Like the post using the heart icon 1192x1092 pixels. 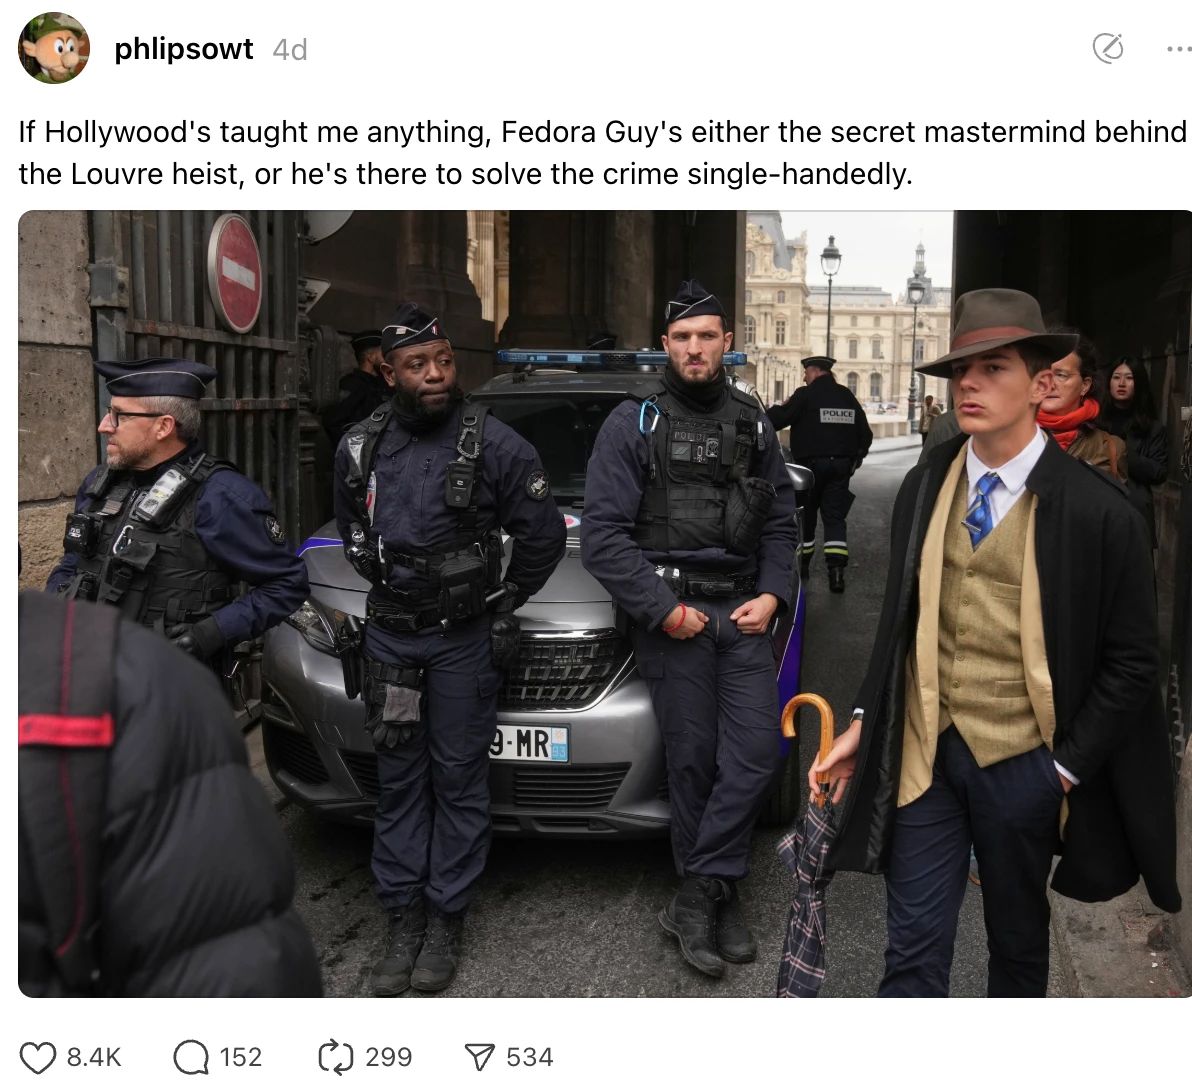[37, 1057]
